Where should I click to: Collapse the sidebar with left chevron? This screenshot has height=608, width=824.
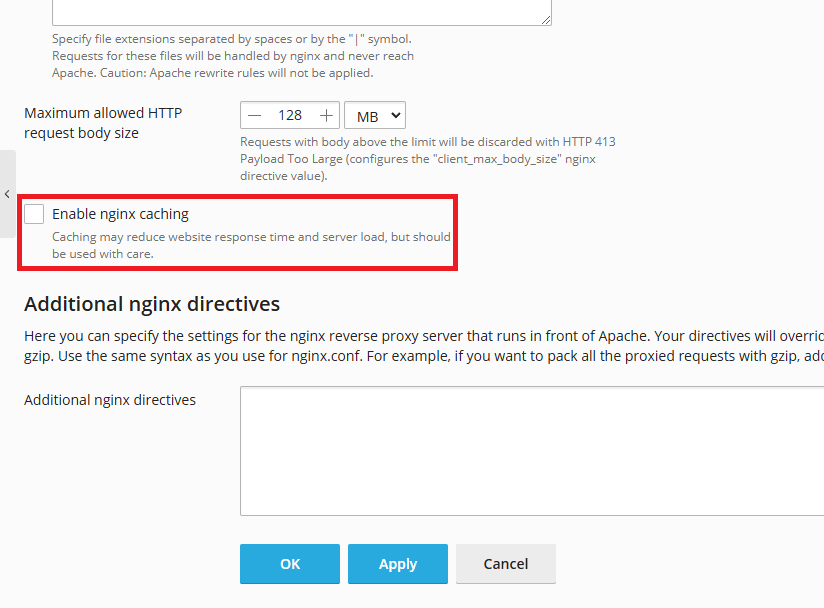coord(7,194)
